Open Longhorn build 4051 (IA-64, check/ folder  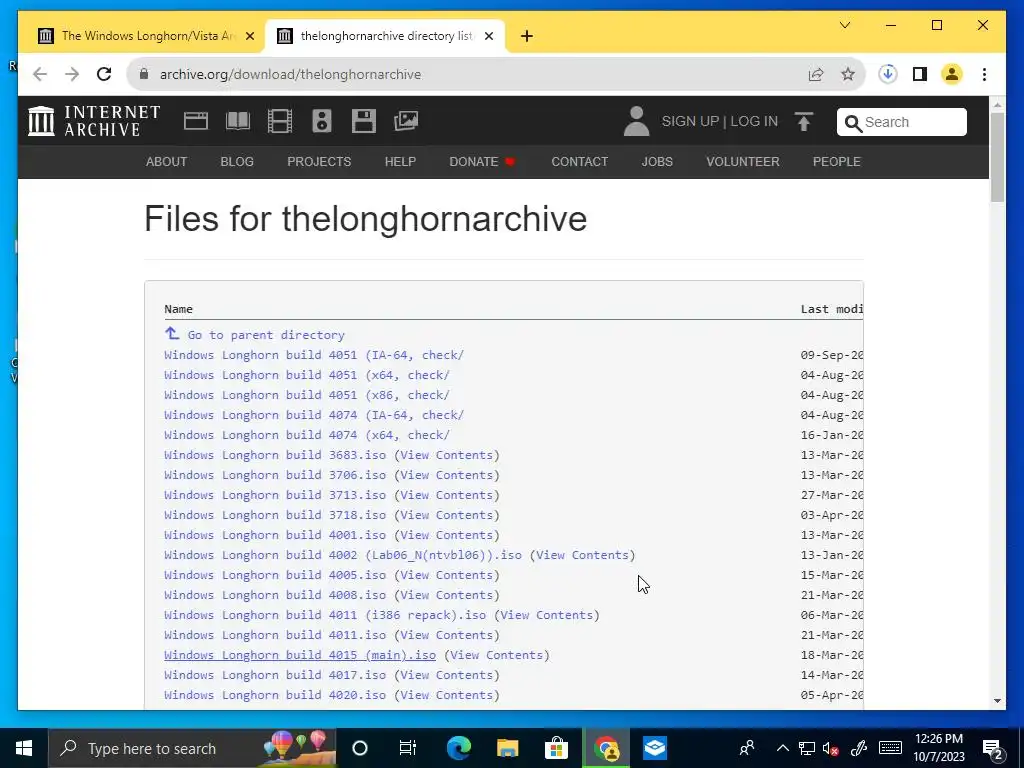pos(314,355)
